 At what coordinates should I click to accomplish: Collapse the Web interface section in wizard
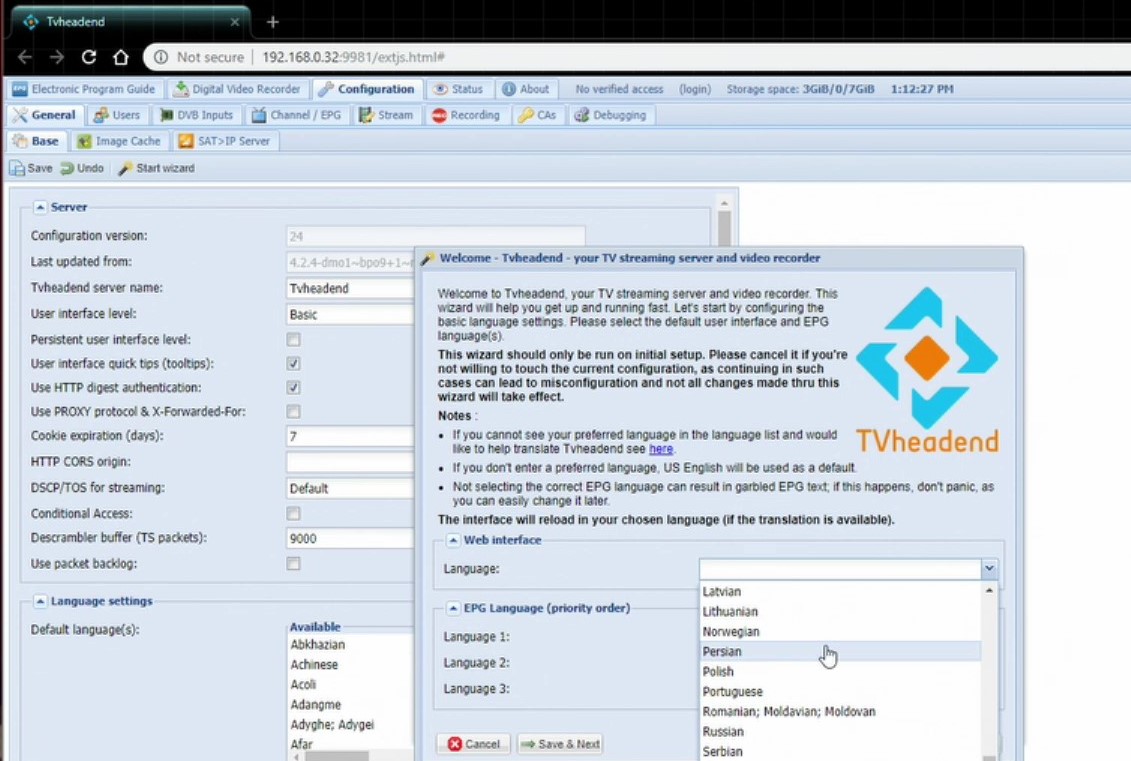tap(453, 540)
